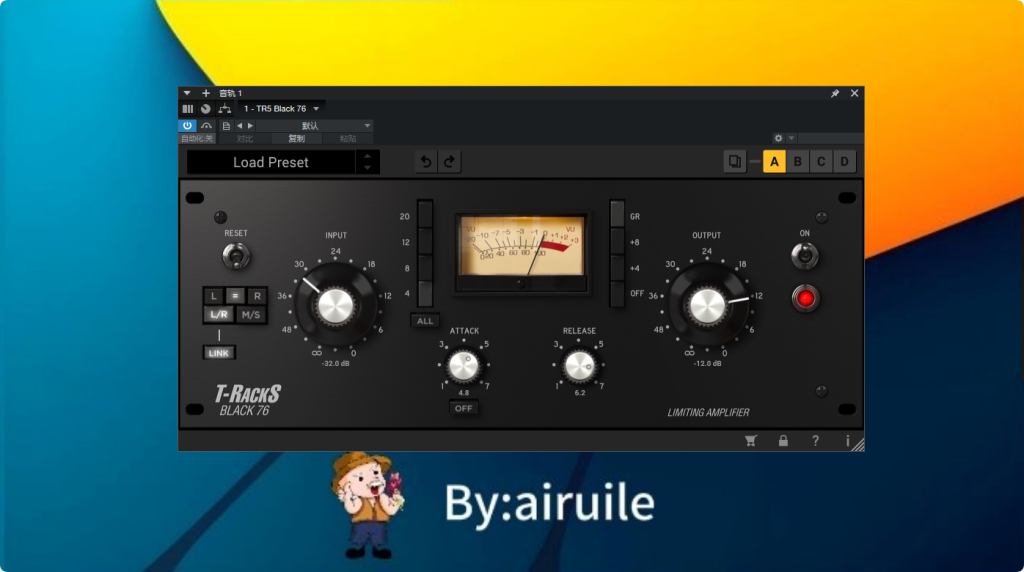Set meter mode to GR
Viewport: 1024px width, 572px height.
click(x=617, y=215)
